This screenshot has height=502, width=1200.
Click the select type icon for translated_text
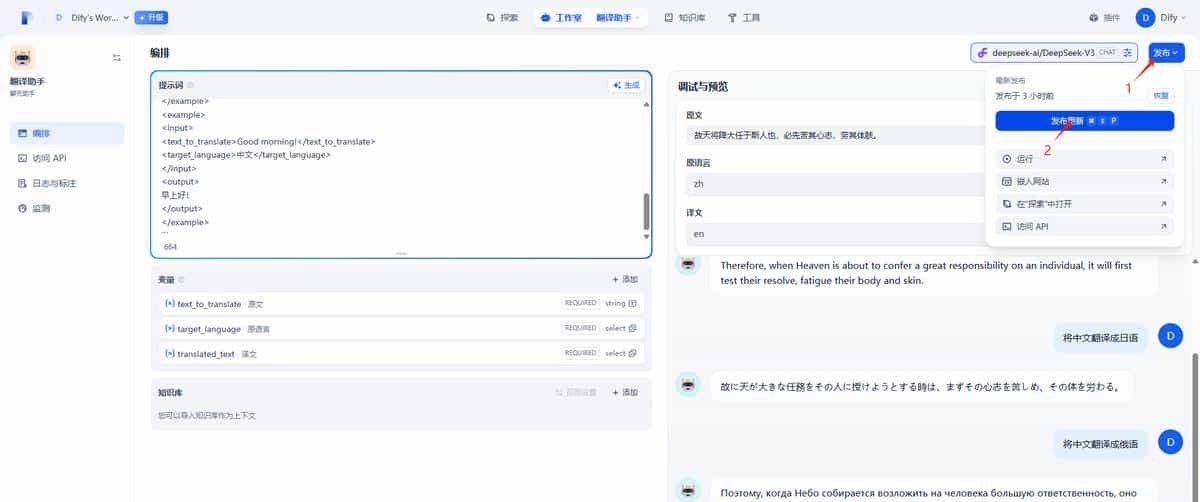tap(632, 353)
